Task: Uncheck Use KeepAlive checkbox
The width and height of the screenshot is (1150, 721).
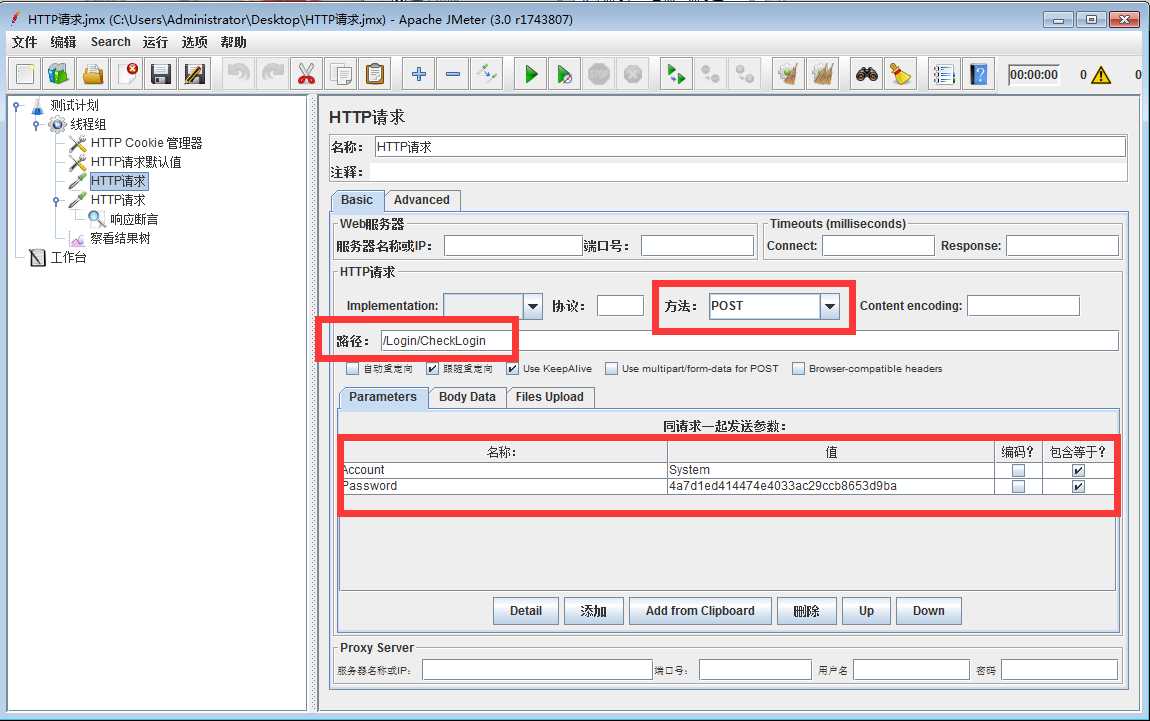Action: coord(512,368)
